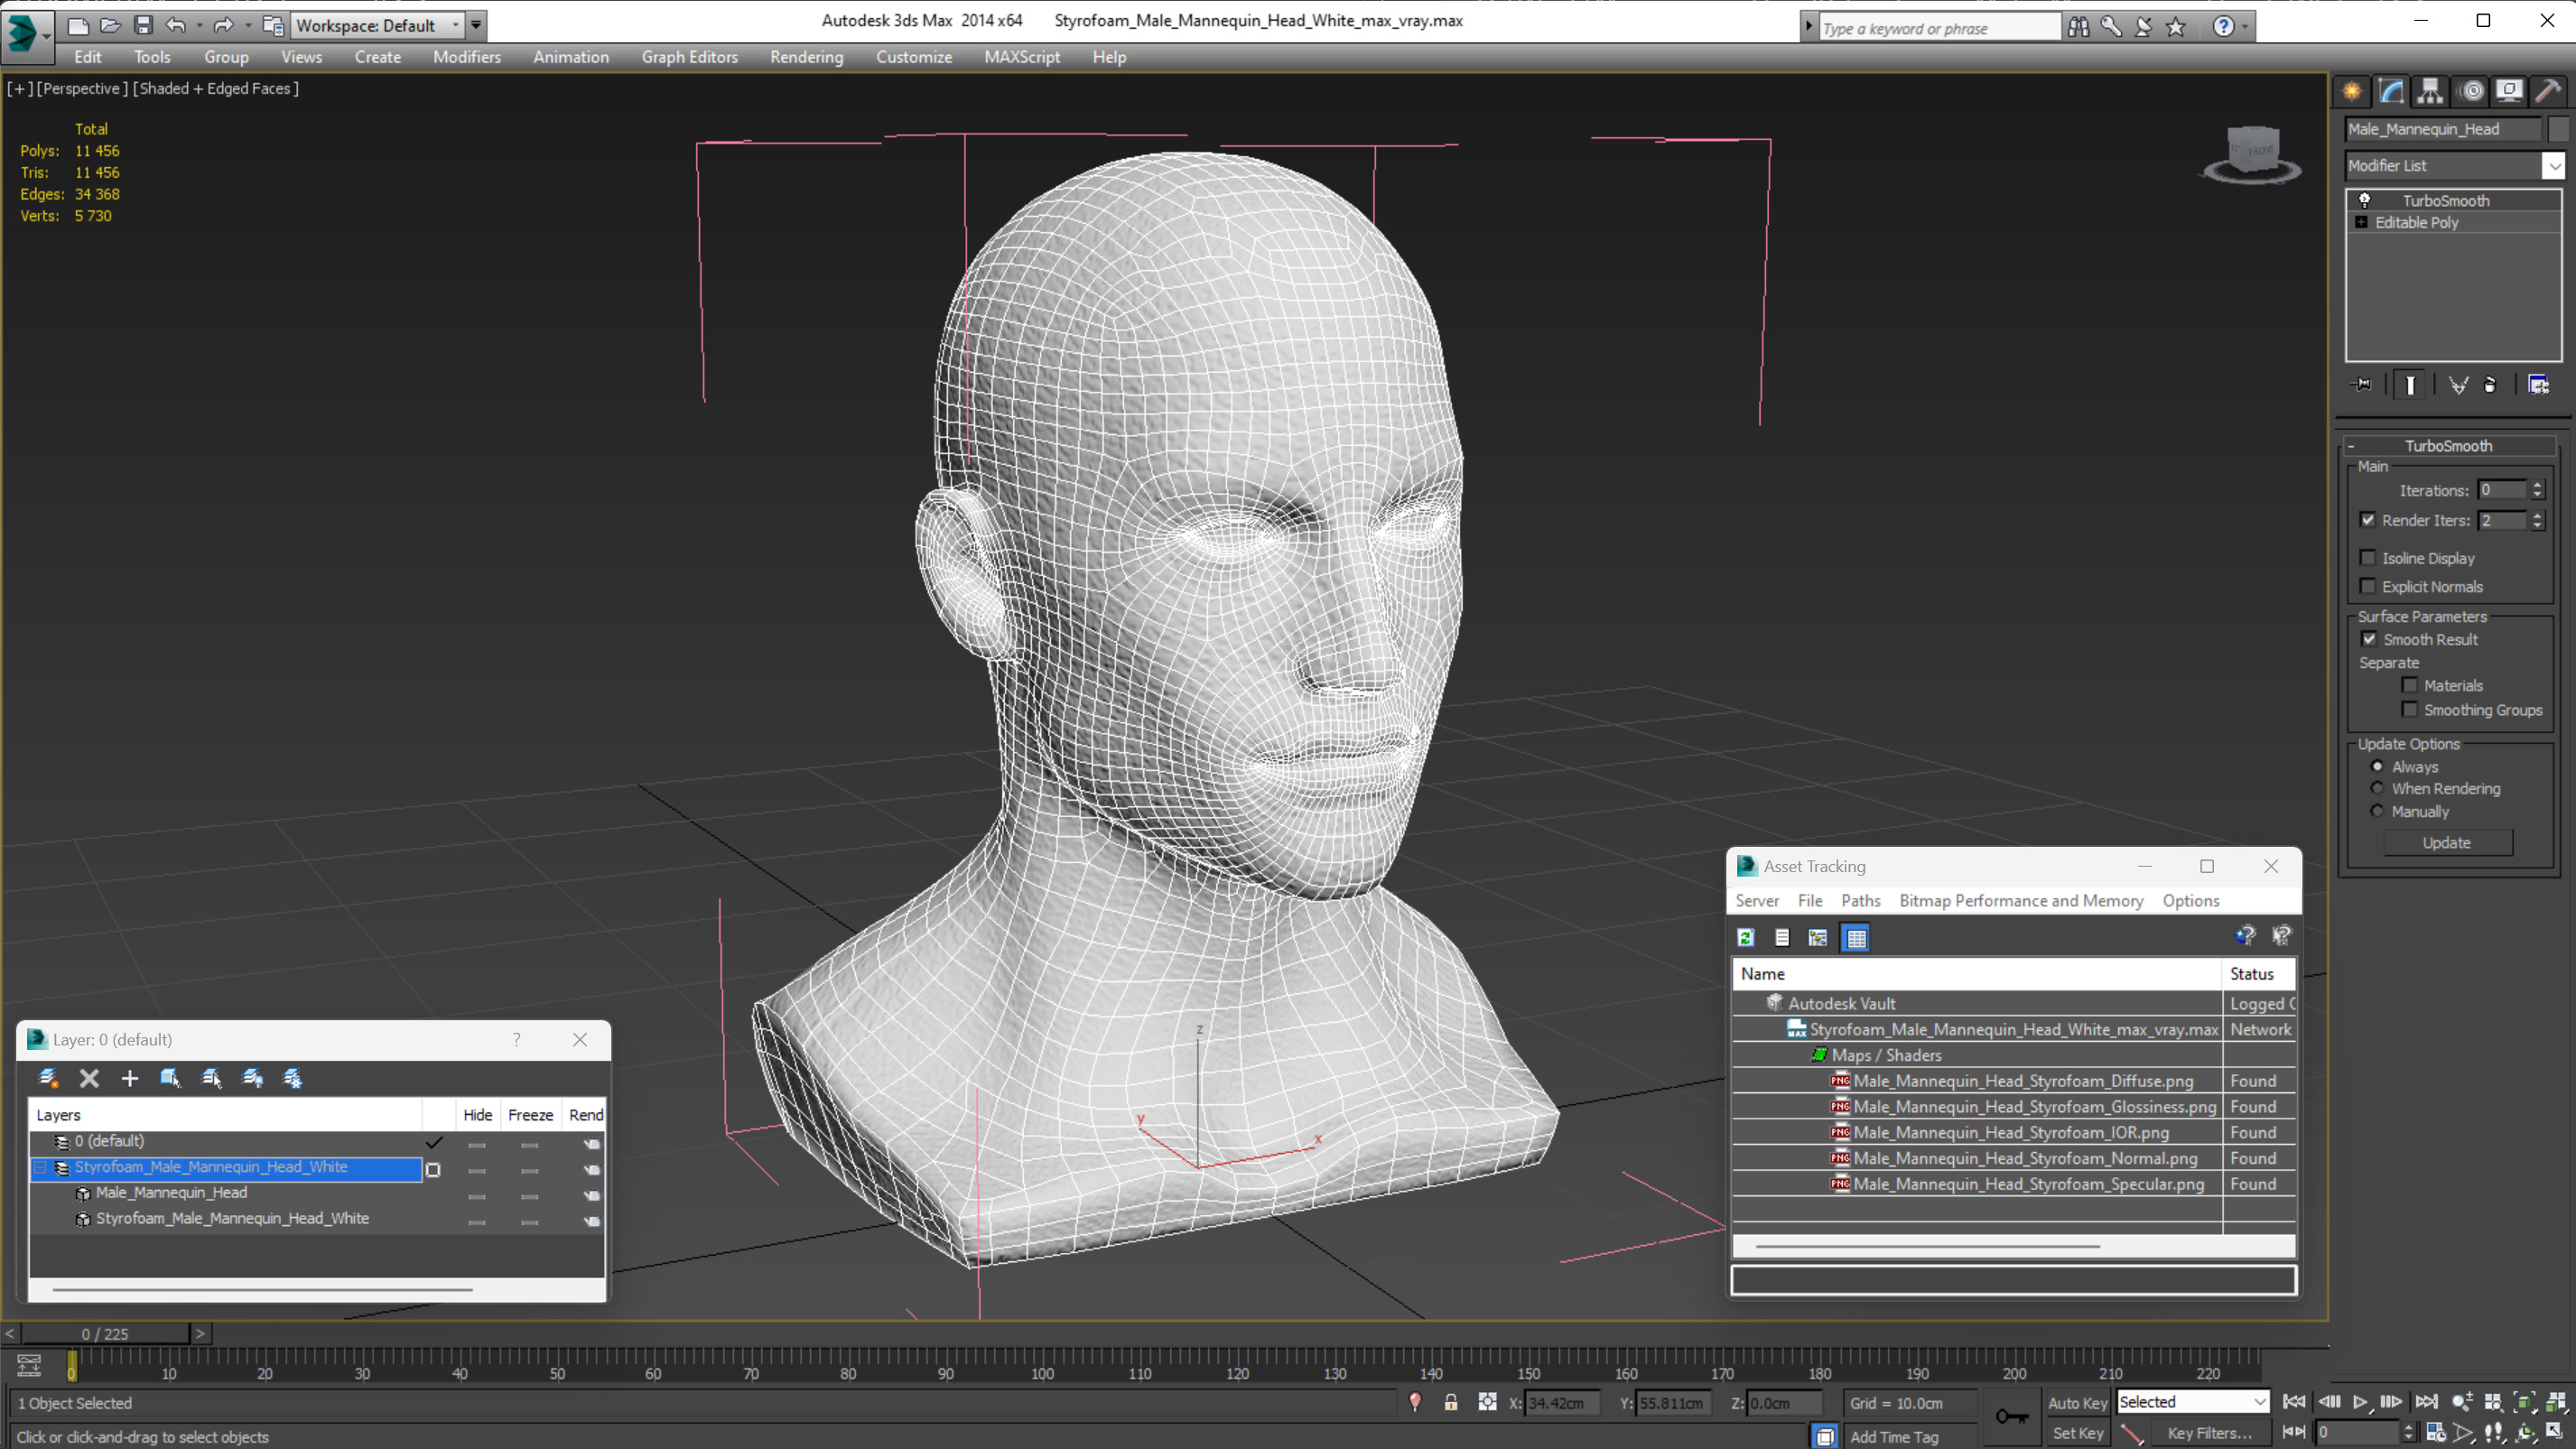
Task: Collapse the Styrofoam_Male_Mannequin_Head_White layer tree
Action: [41, 1167]
